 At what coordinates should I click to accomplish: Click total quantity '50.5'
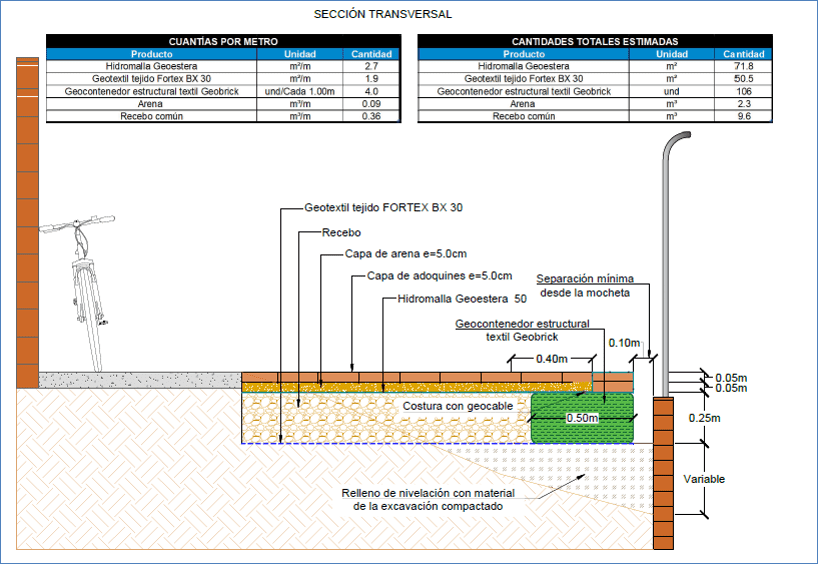click(743, 79)
